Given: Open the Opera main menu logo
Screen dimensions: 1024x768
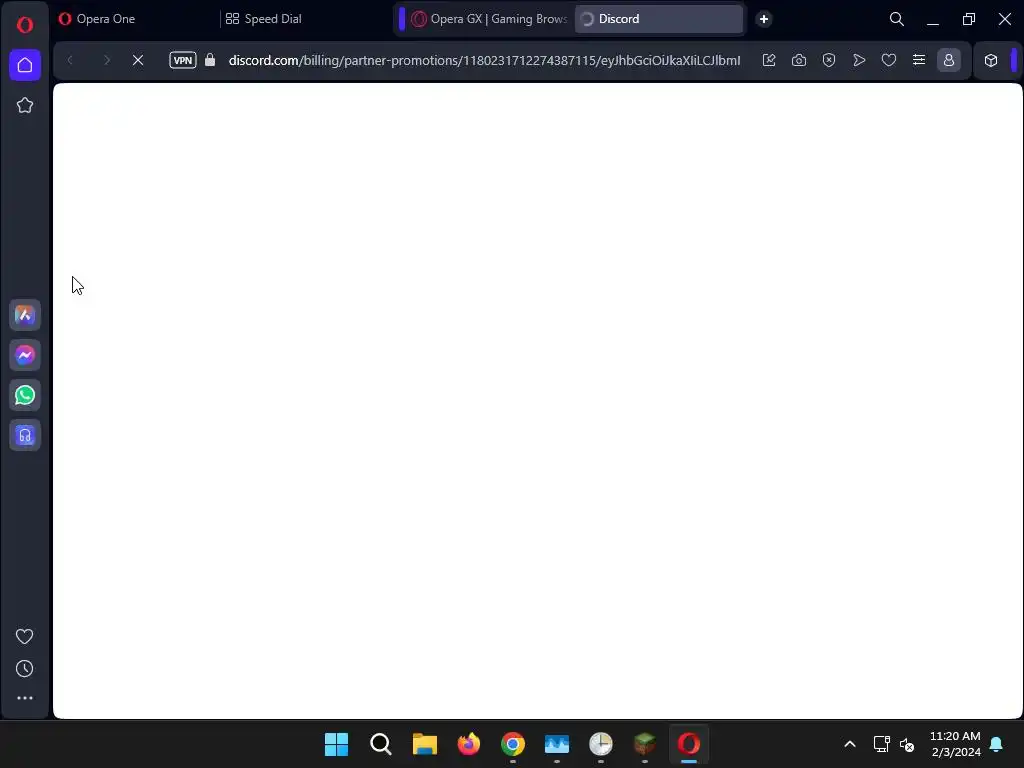Looking at the screenshot, I should pos(25,25).
